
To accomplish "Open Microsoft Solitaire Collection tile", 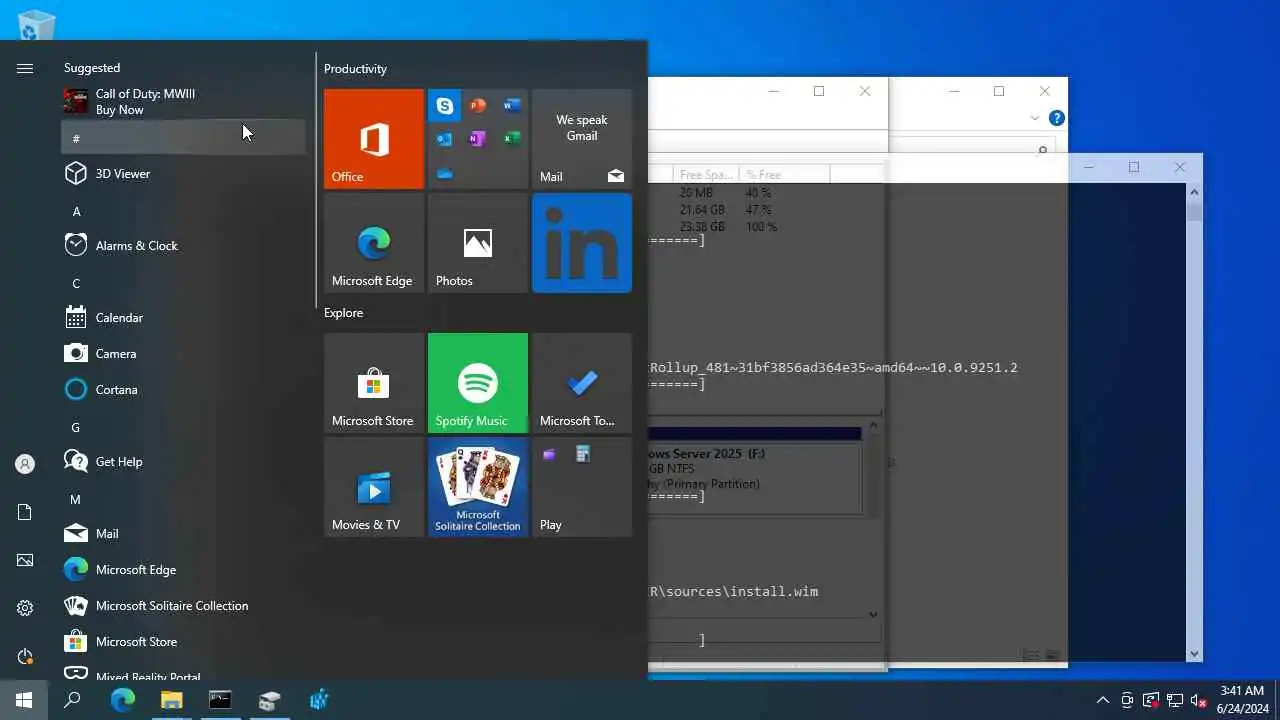I will click(x=478, y=487).
